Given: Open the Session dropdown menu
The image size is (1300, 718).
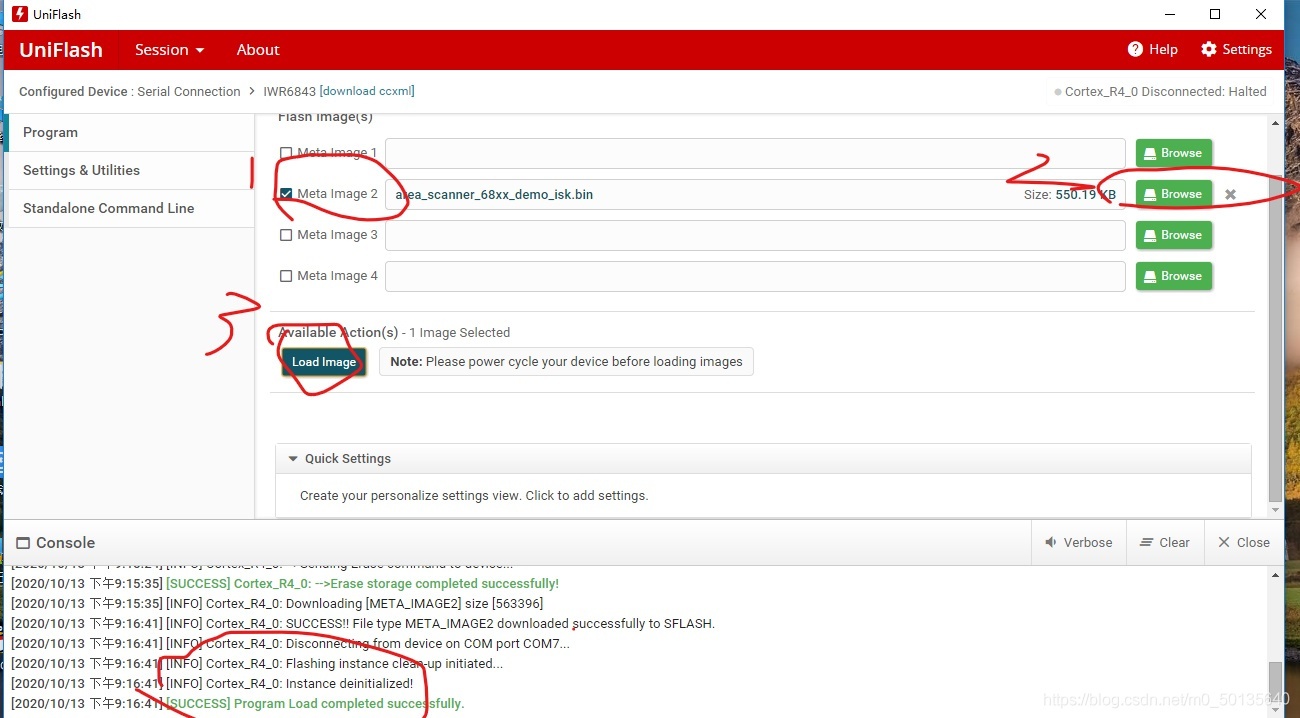Looking at the screenshot, I should [169, 50].
